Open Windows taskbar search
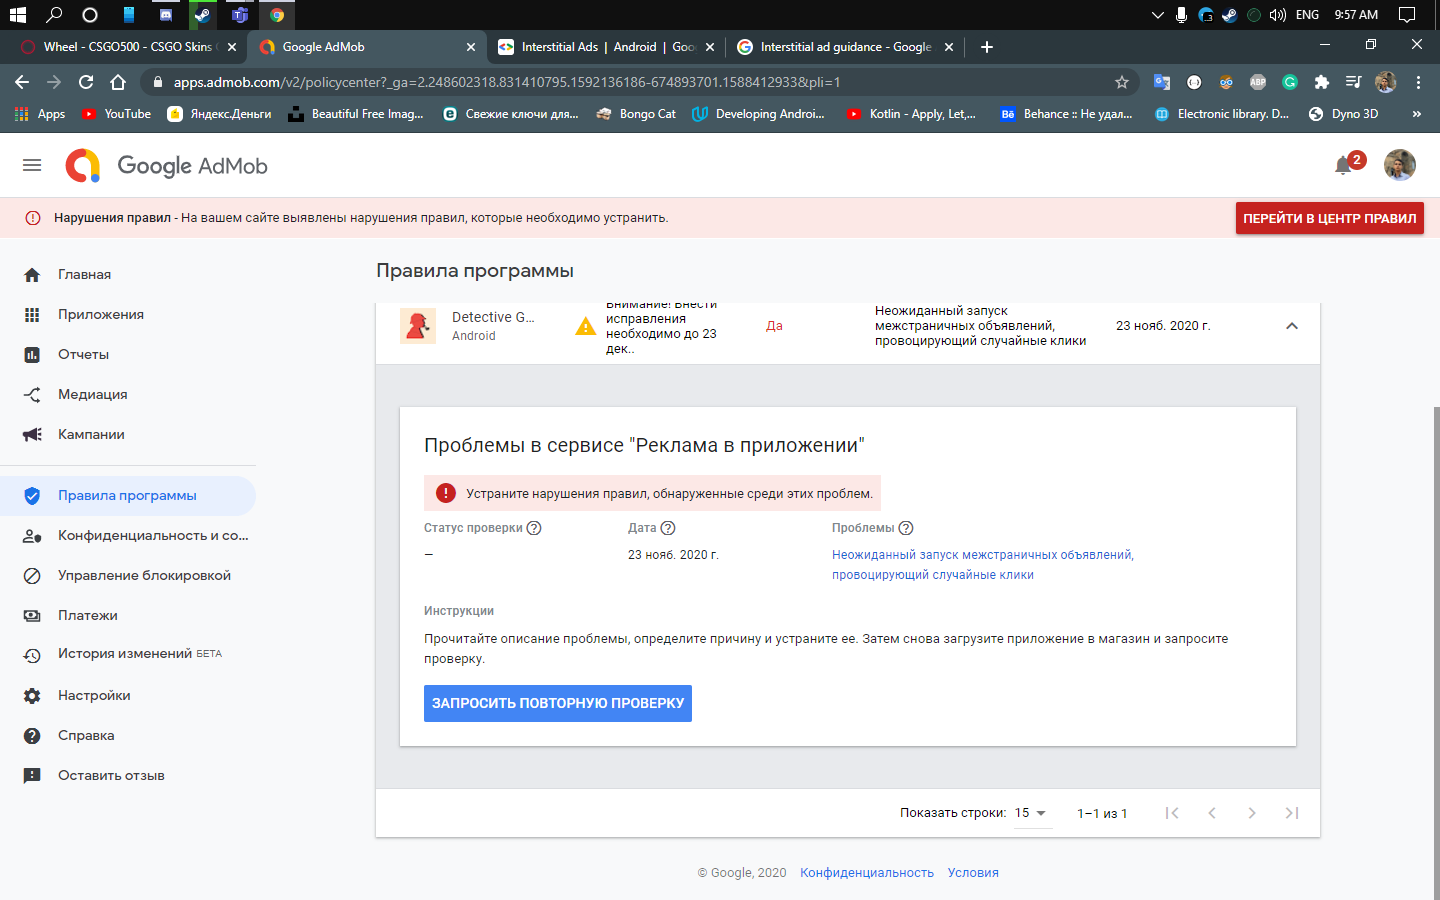Viewport: 1440px width, 900px height. (54, 15)
